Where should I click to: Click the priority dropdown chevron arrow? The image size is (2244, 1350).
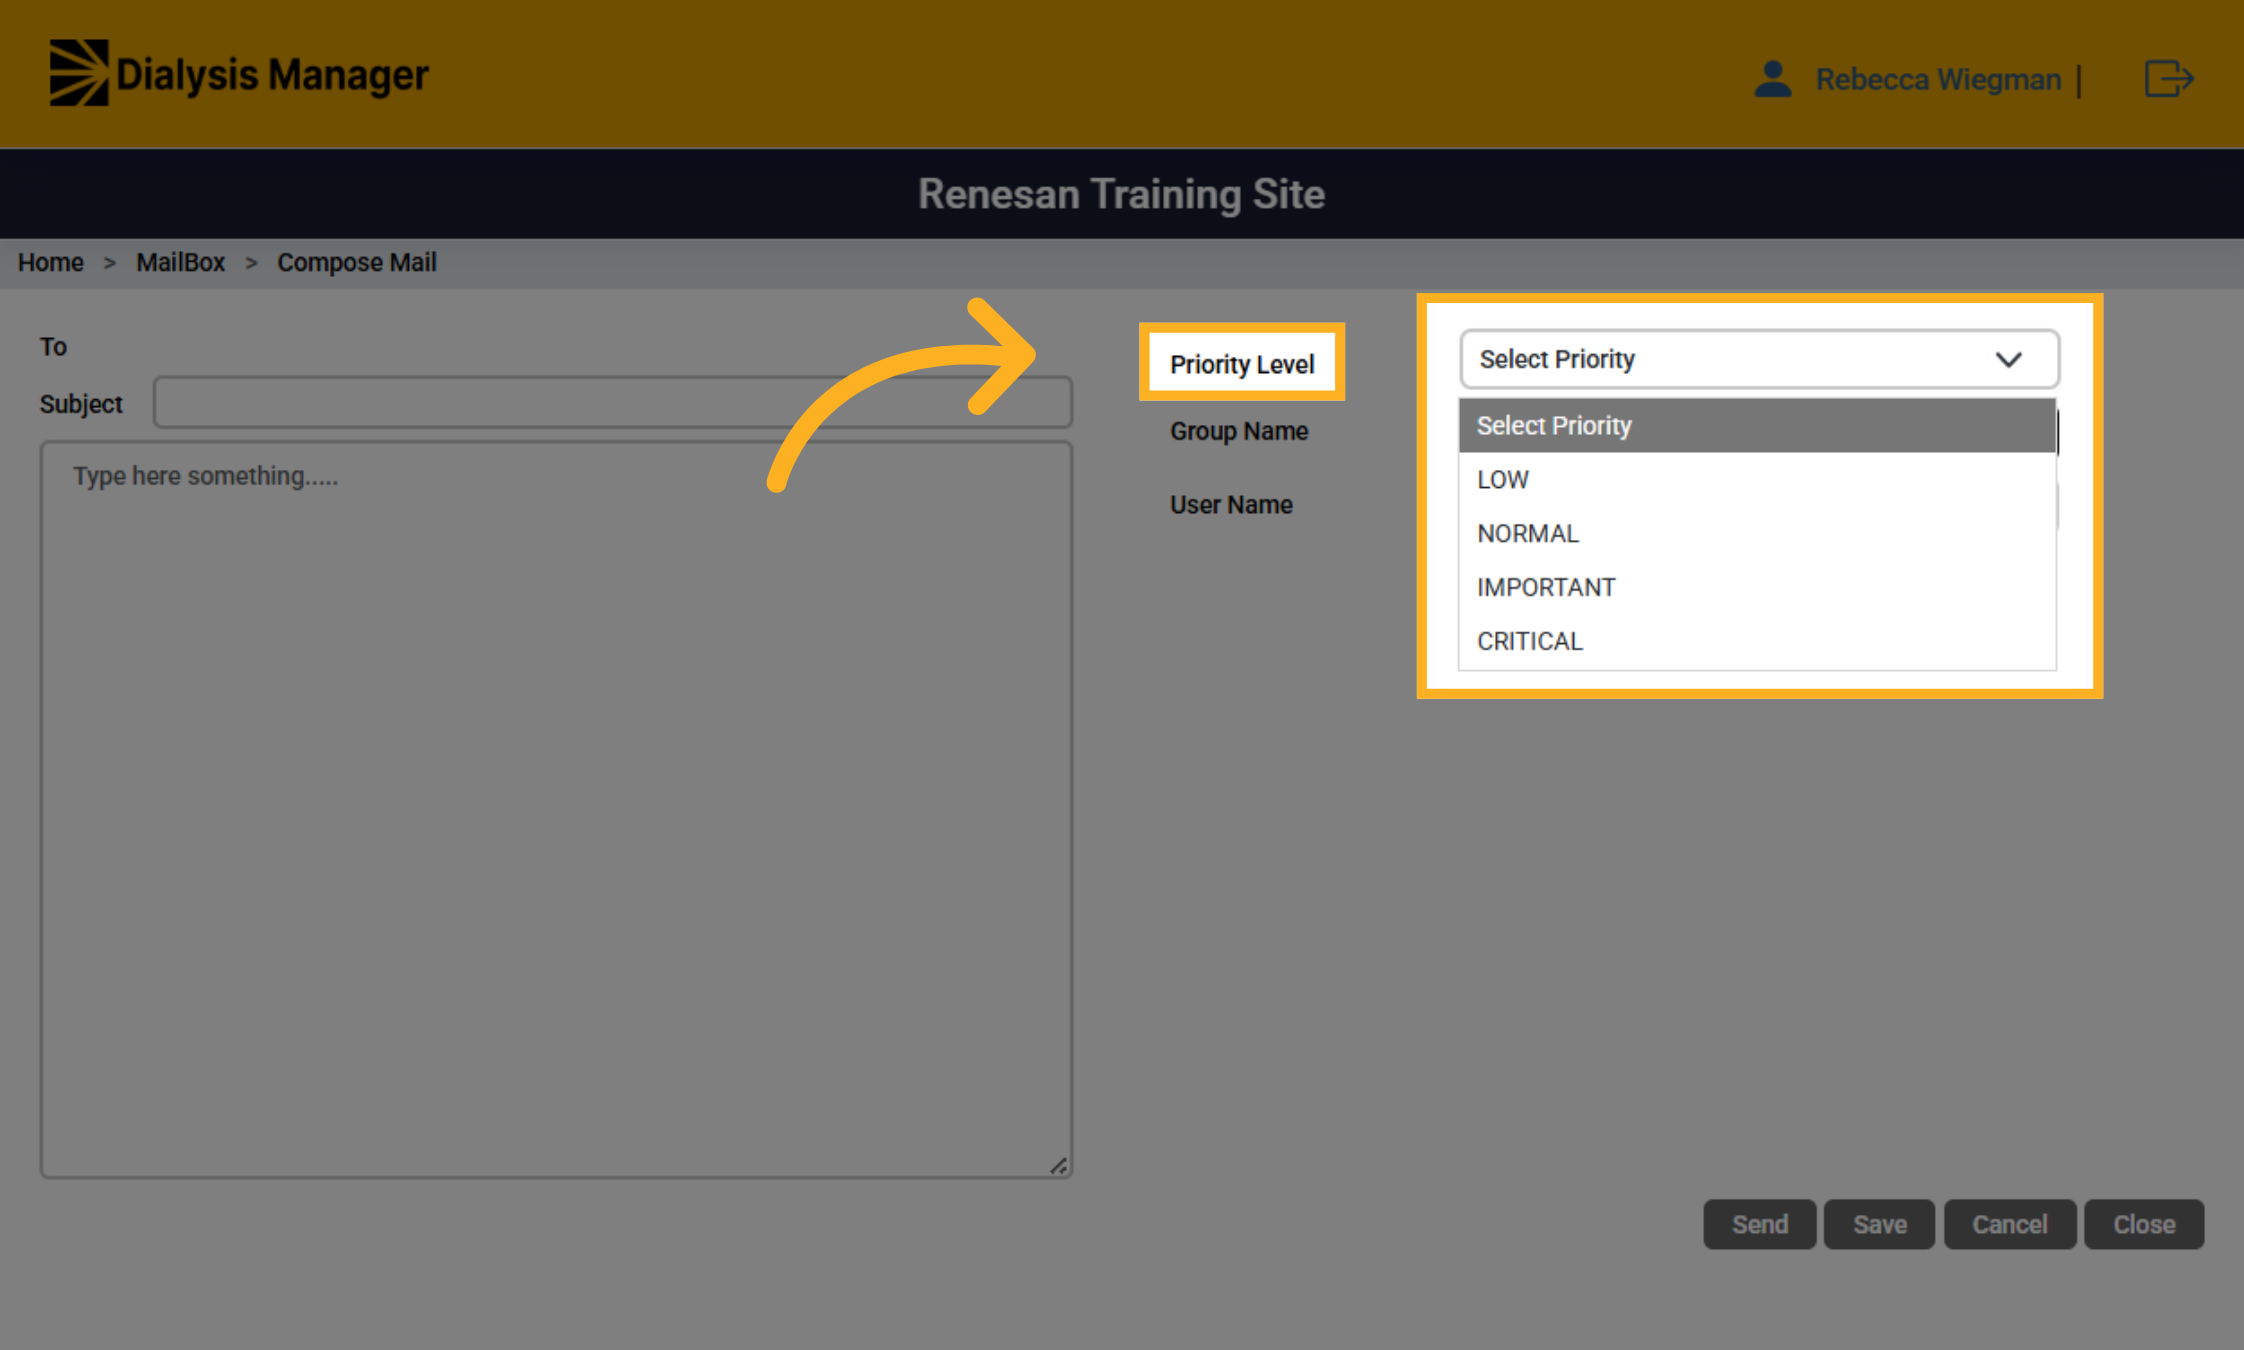(x=2009, y=360)
